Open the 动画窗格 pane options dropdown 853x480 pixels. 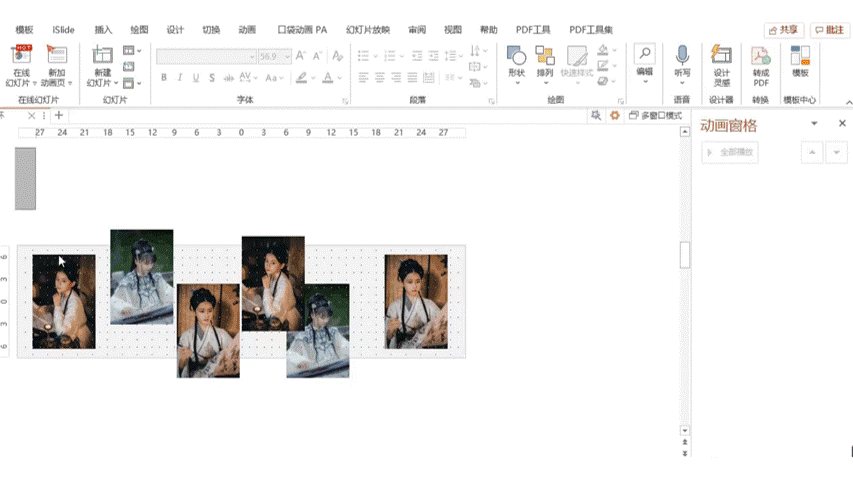(x=814, y=124)
